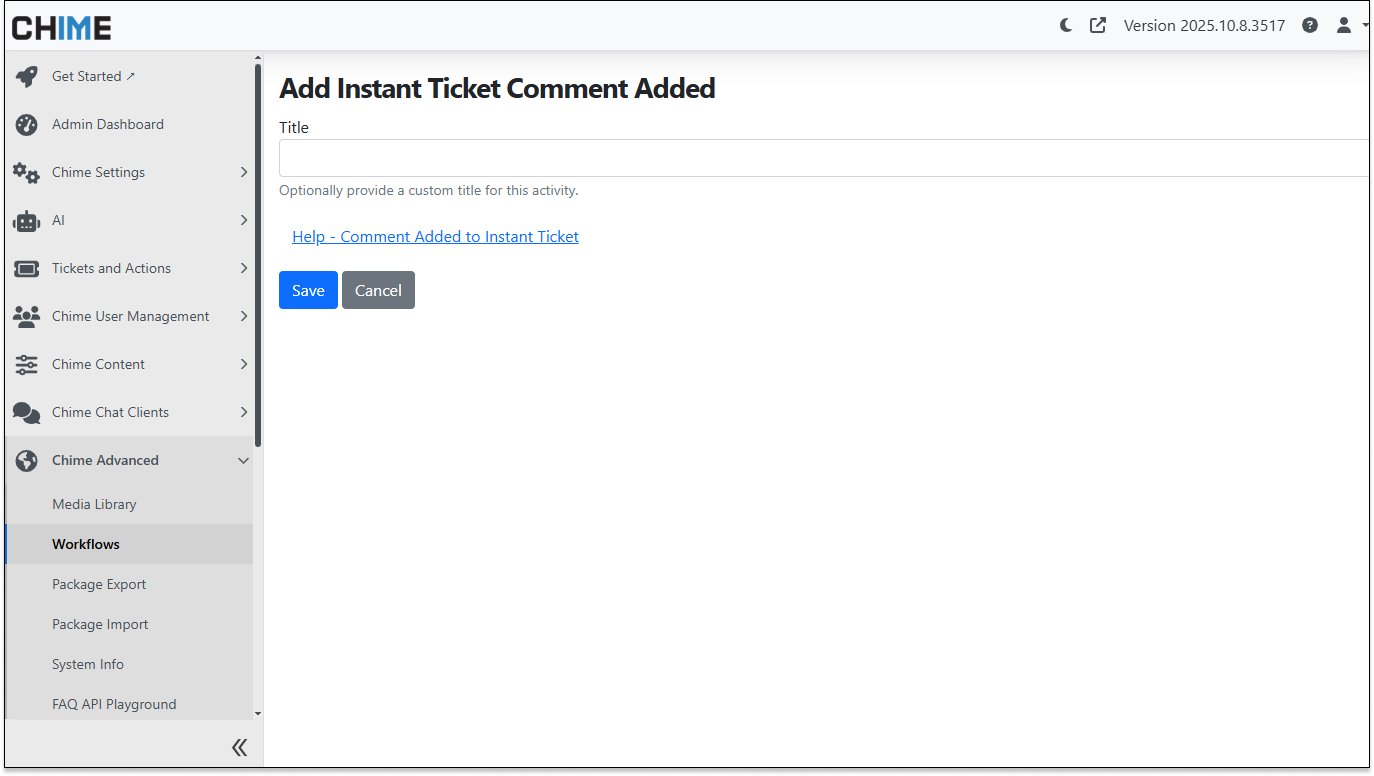Select Media Library in the sidebar
The width and height of the screenshot is (1374, 776).
pos(94,505)
